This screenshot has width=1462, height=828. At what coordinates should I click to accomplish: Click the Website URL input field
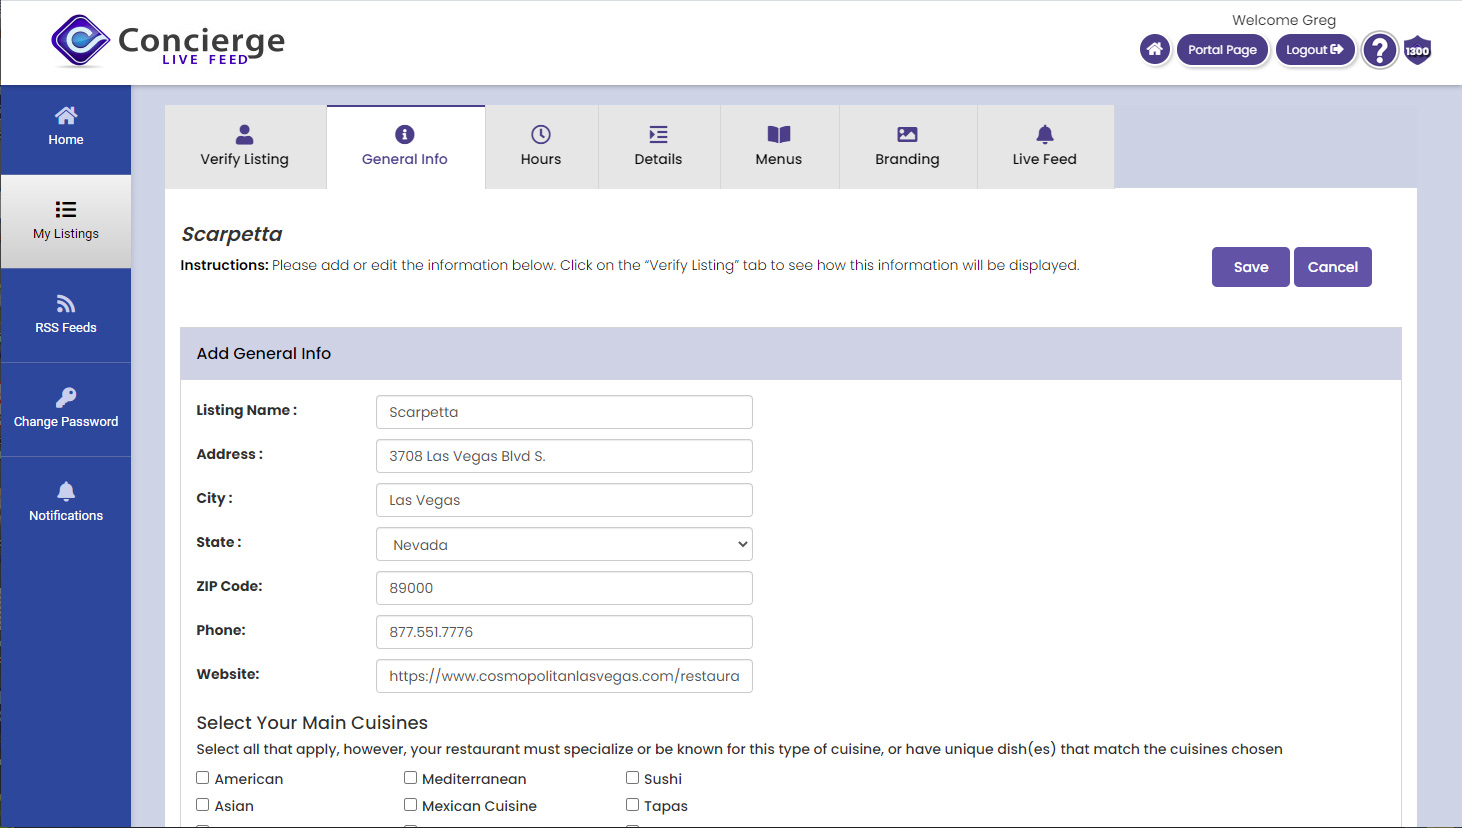click(564, 676)
